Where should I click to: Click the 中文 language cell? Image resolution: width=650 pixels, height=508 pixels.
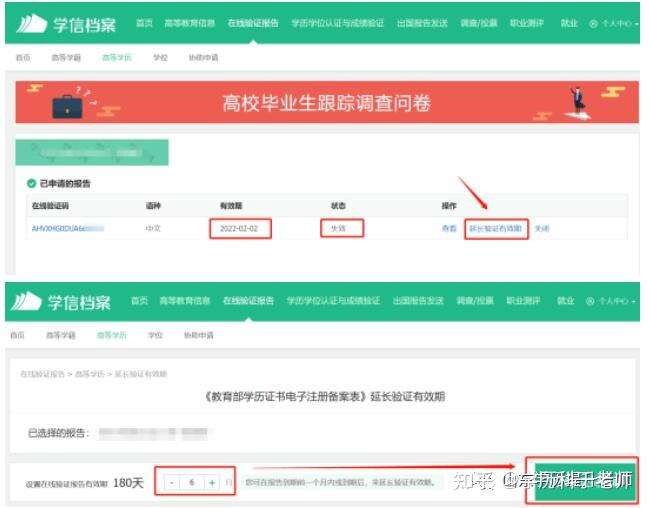click(x=153, y=228)
